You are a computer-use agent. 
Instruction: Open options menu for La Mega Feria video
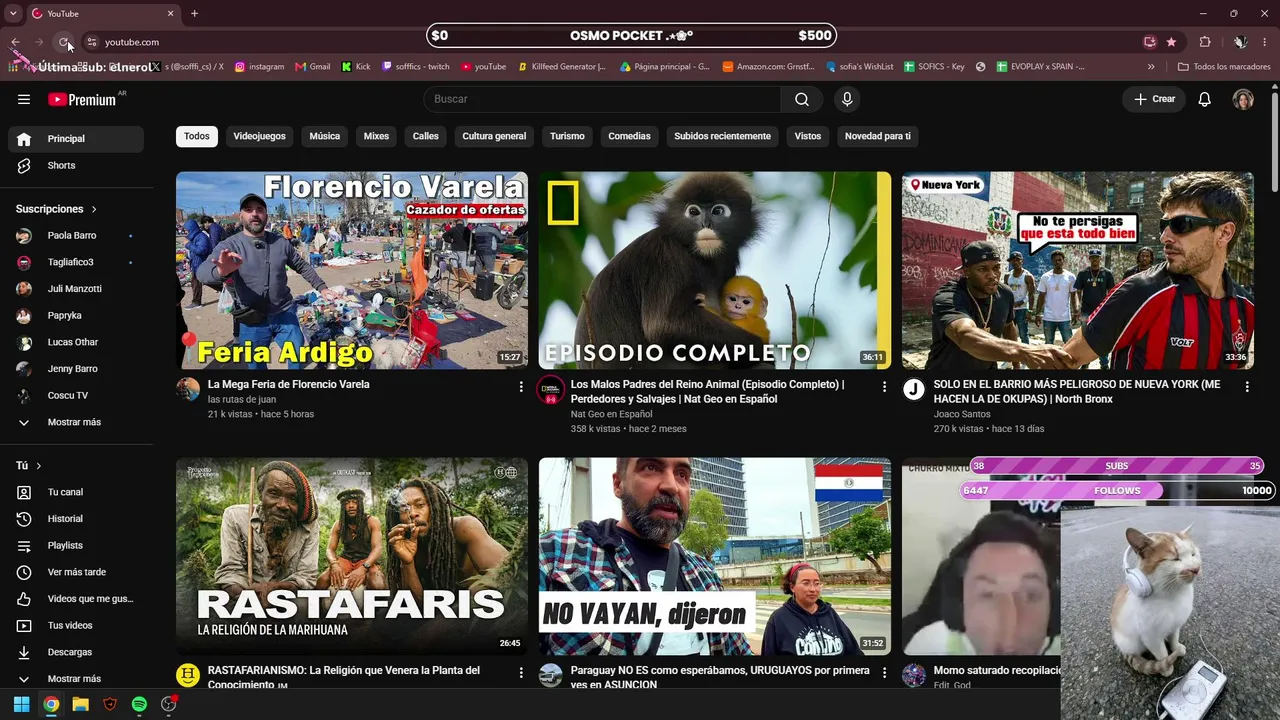[520, 386]
